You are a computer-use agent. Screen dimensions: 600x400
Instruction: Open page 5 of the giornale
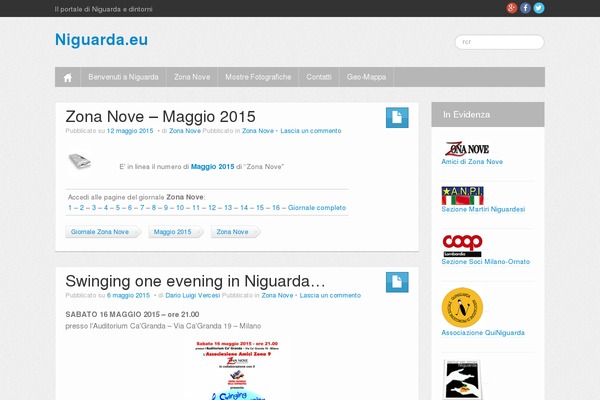(118, 208)
